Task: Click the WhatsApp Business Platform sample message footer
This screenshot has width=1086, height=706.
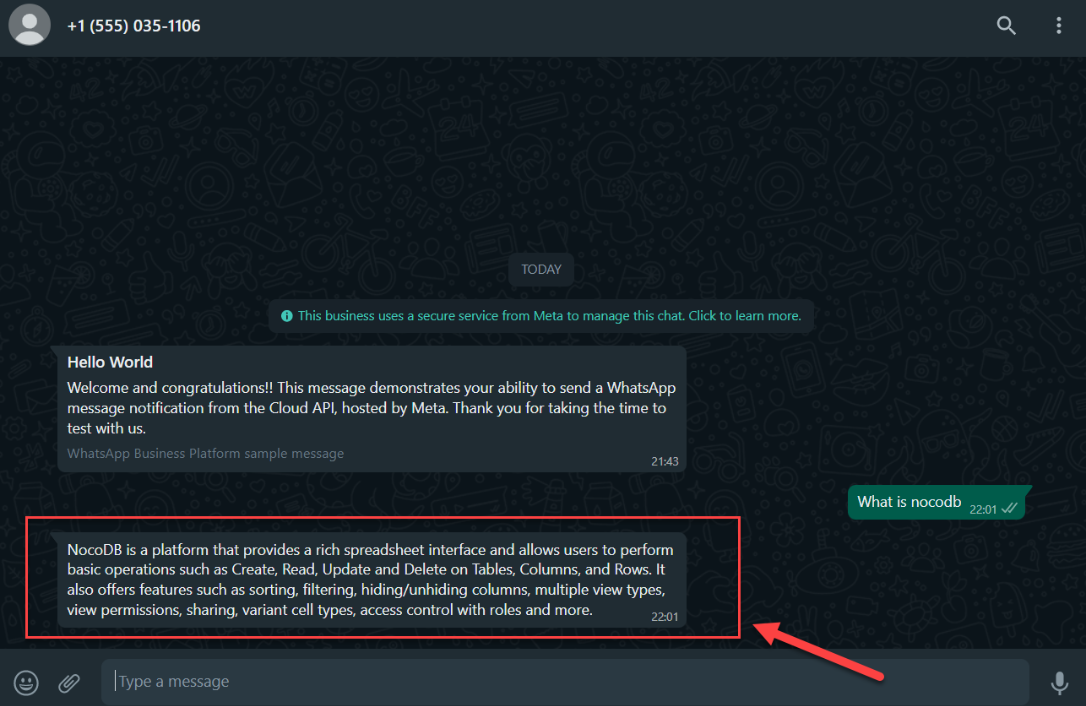Action: (x=205, y=454)
